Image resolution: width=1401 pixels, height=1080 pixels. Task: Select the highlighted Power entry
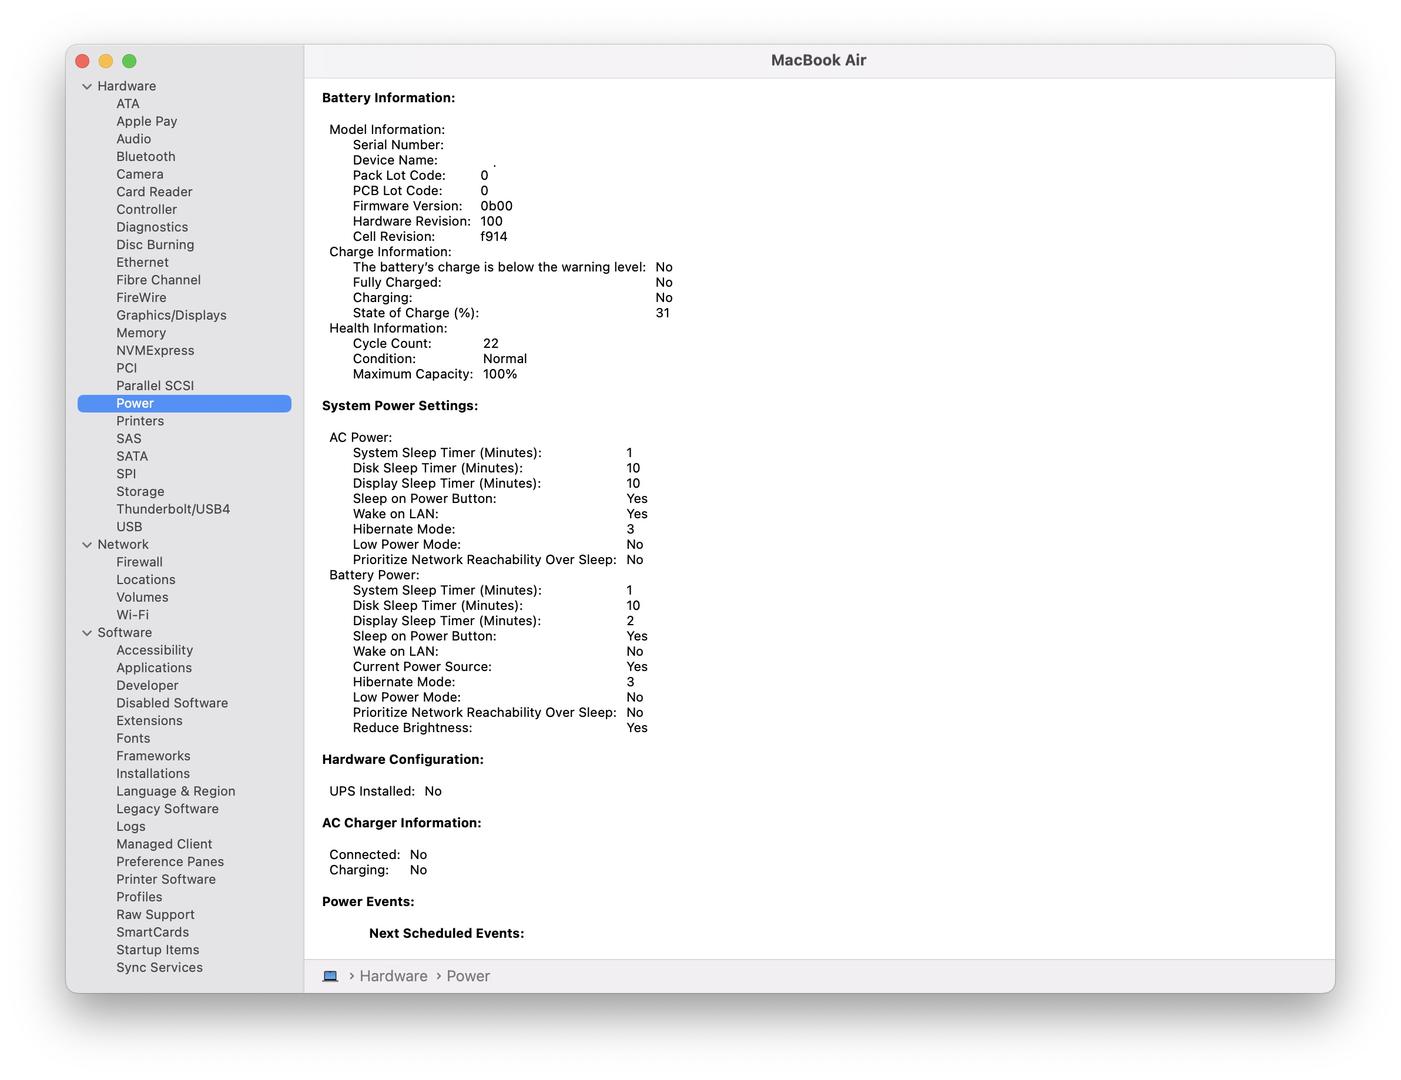pos(184,404)
